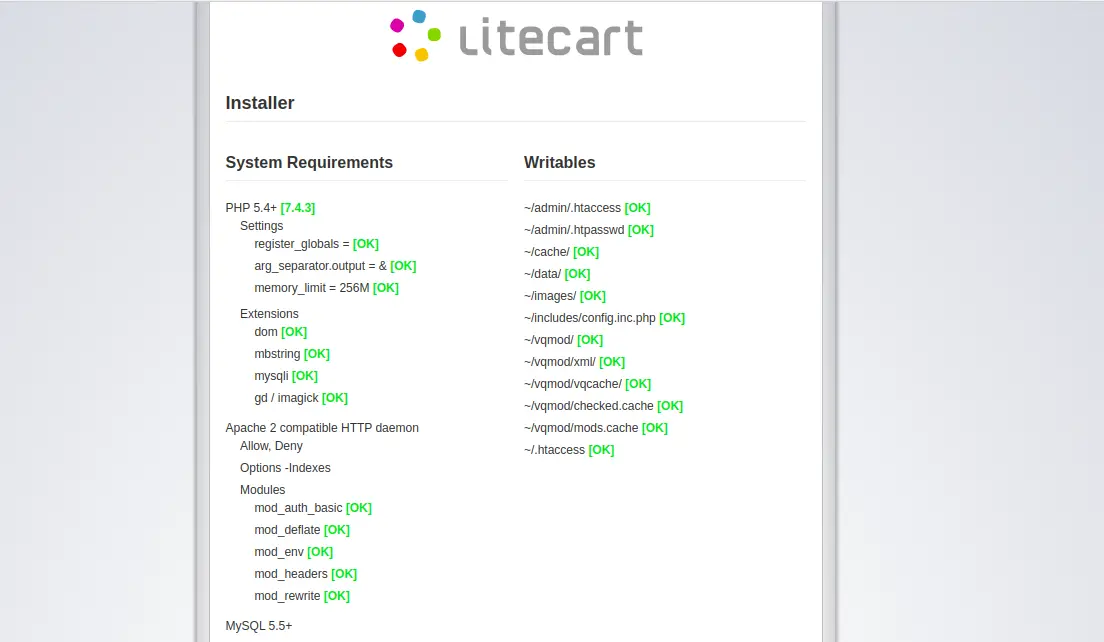Click the mod_env row
Image resolution: width=1104 pixels, height=642 pixels.
point(294,552)
